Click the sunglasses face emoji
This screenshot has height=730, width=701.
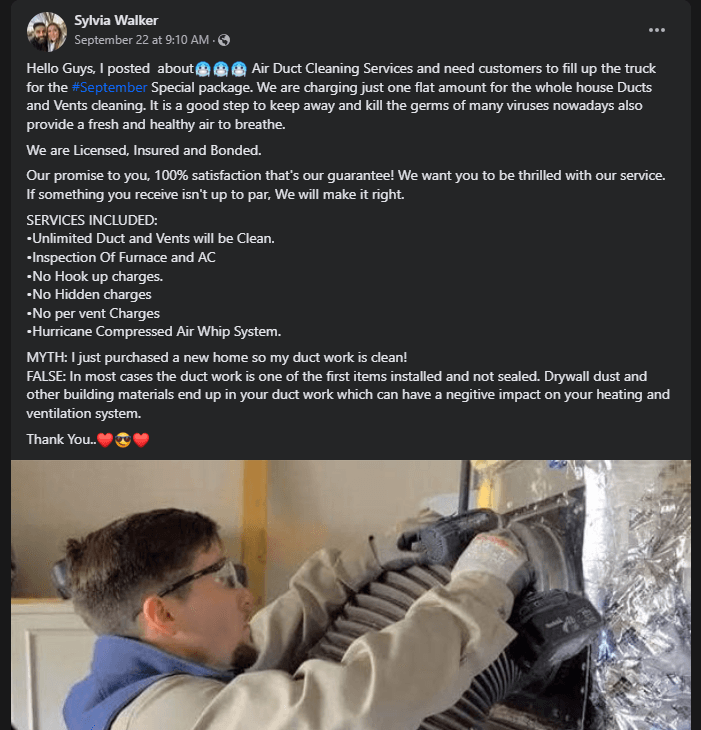123,439
